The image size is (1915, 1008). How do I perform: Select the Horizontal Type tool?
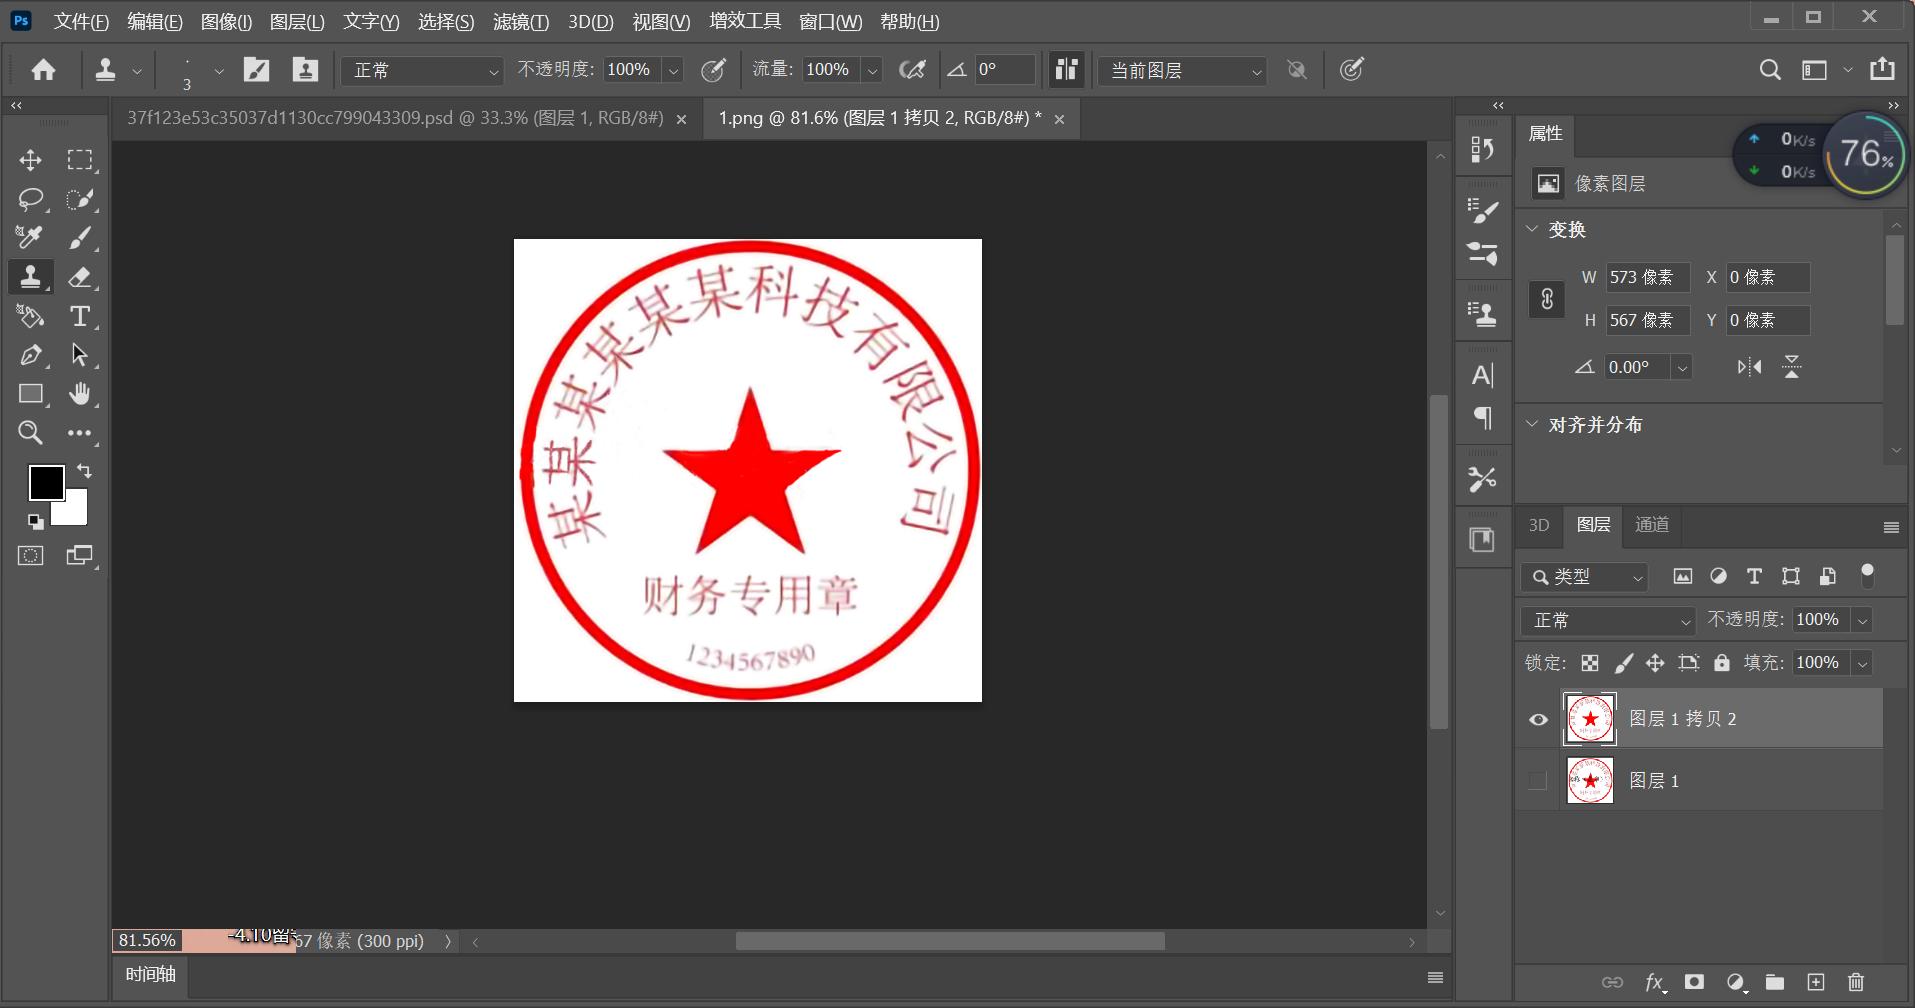pyautogui.click(x=79, y=316)
